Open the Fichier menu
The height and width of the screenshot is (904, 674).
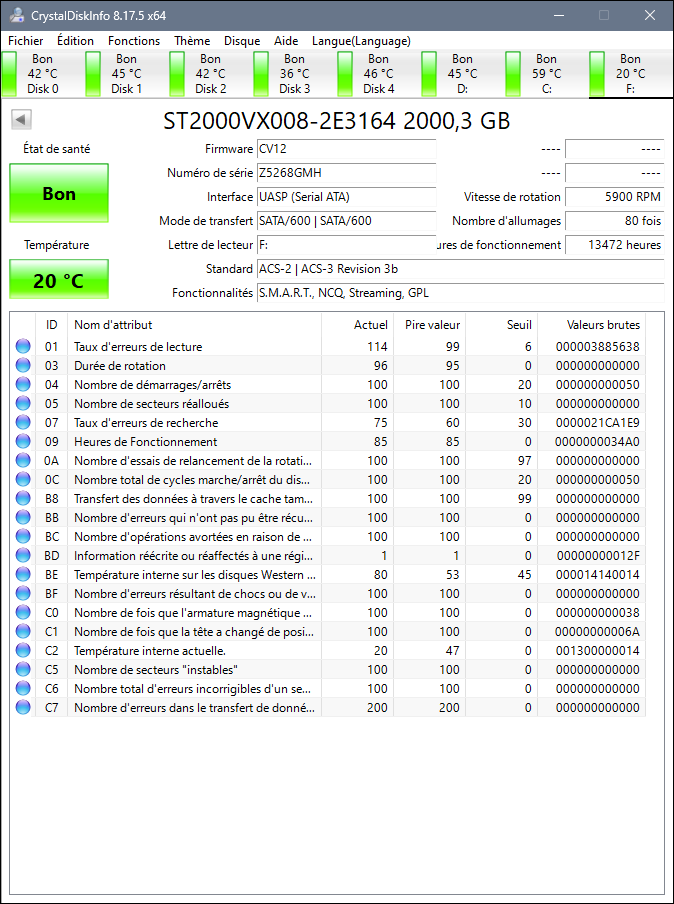point(26,41)
